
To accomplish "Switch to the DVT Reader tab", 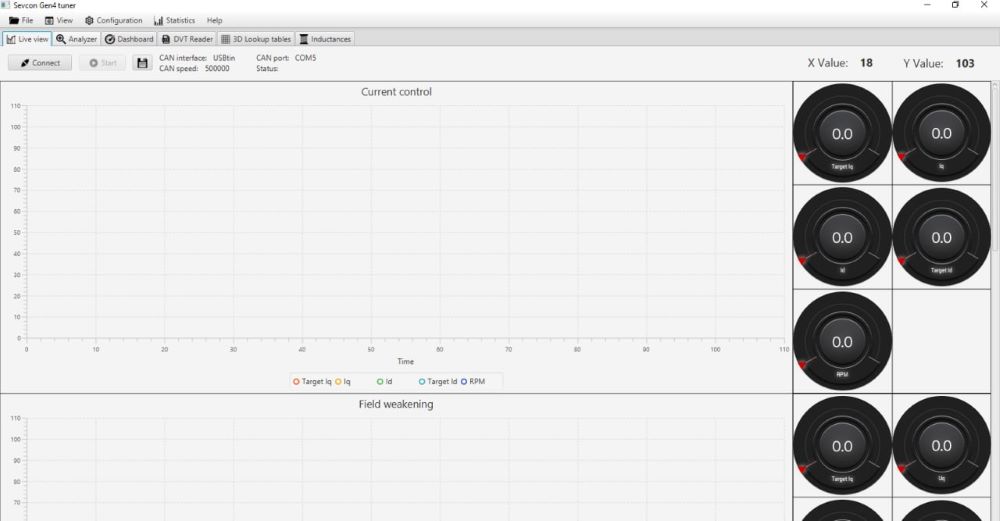I will 187,39.
